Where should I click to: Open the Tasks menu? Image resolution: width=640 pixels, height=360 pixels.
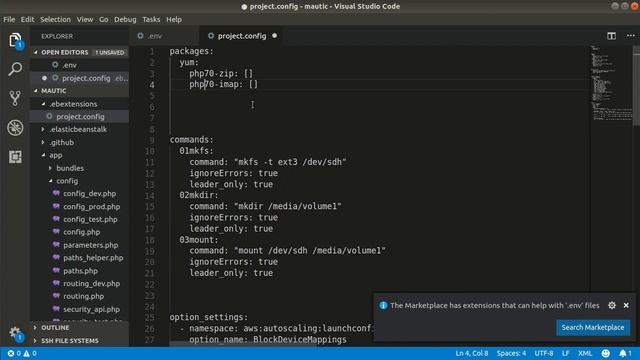tap(151, 19)
